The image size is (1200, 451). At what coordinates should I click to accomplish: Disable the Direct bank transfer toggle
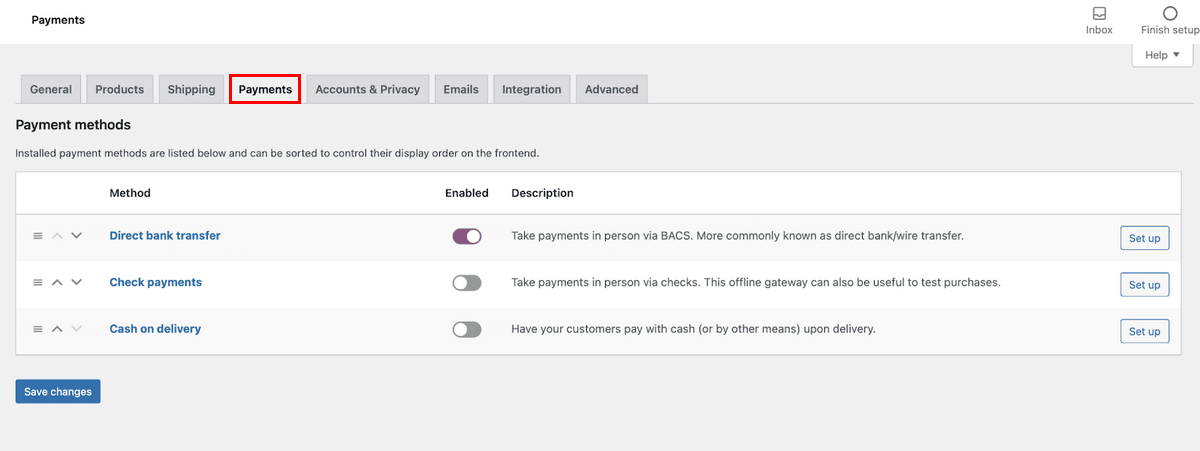pos(467,236)
